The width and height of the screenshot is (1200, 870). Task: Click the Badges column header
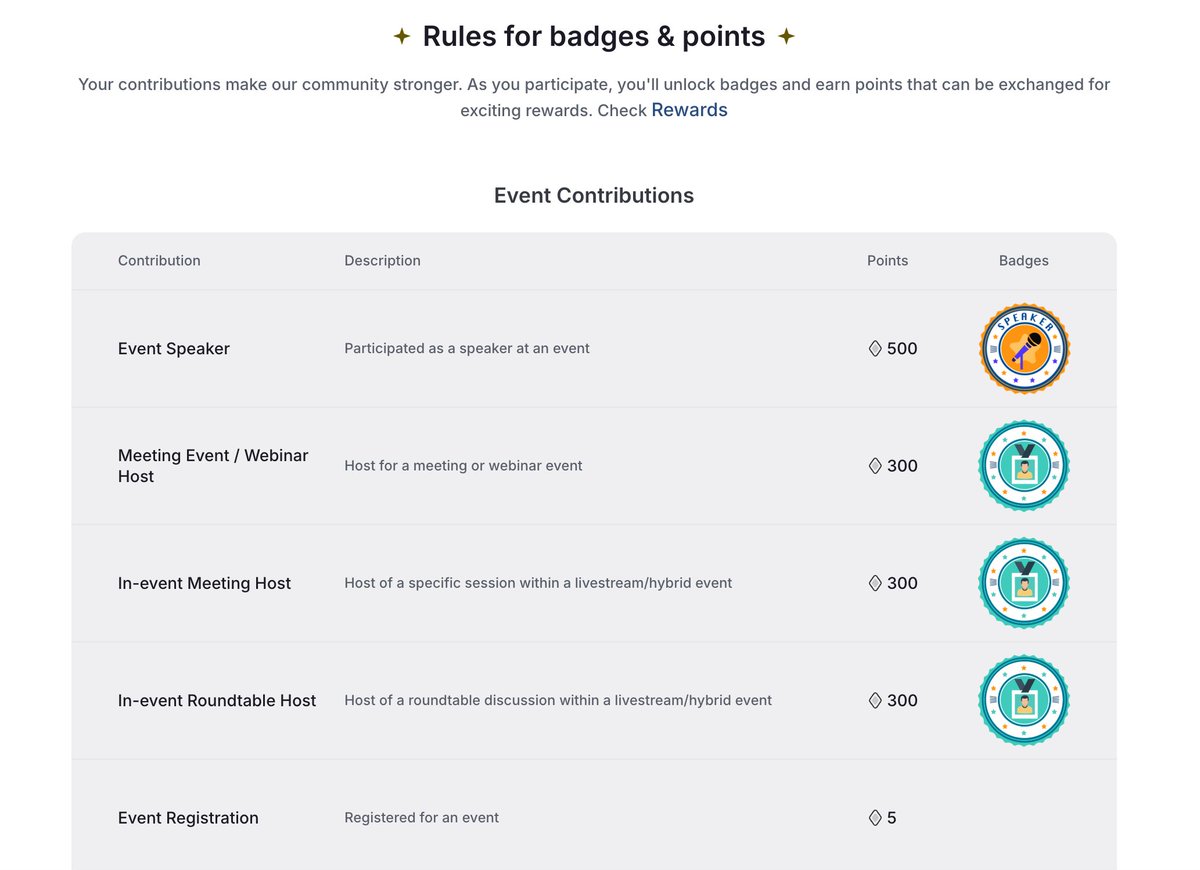pyautogui.click(x=1023, y=261)
